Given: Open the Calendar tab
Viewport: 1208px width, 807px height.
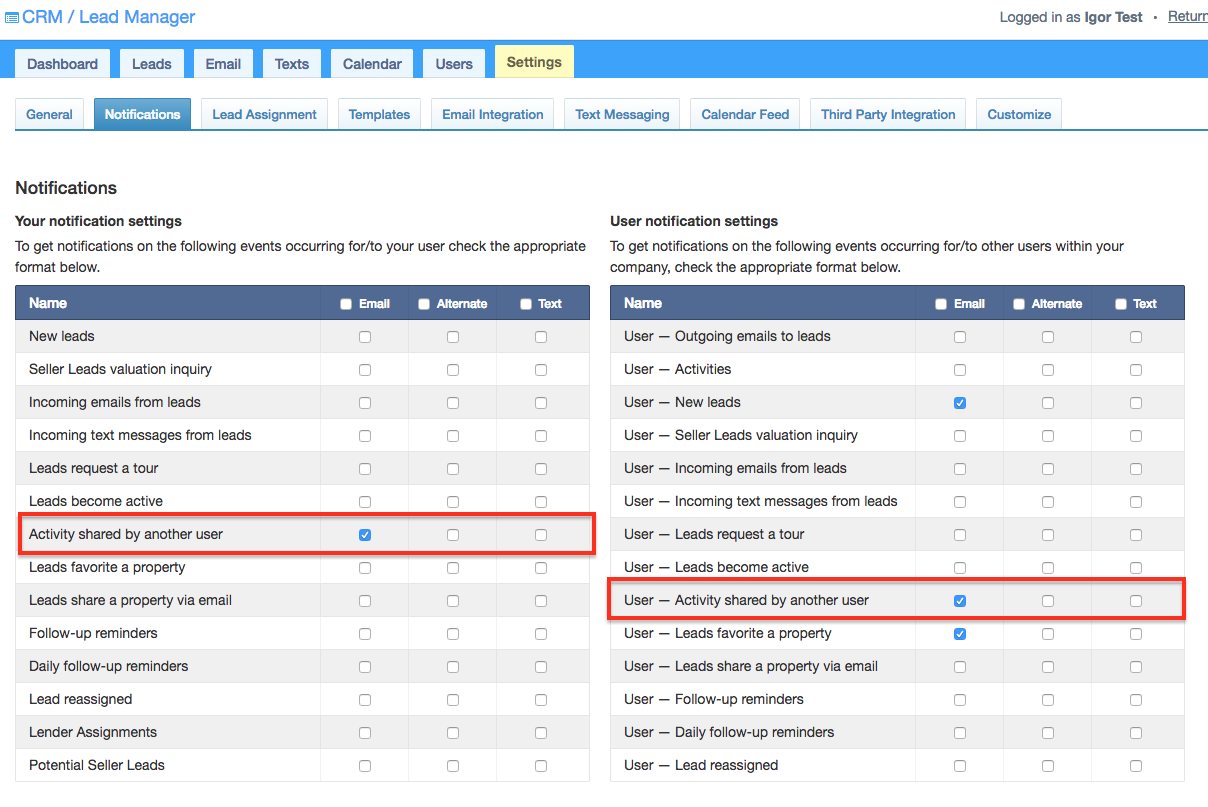Looking at the screenshot, I should [372, 64].
